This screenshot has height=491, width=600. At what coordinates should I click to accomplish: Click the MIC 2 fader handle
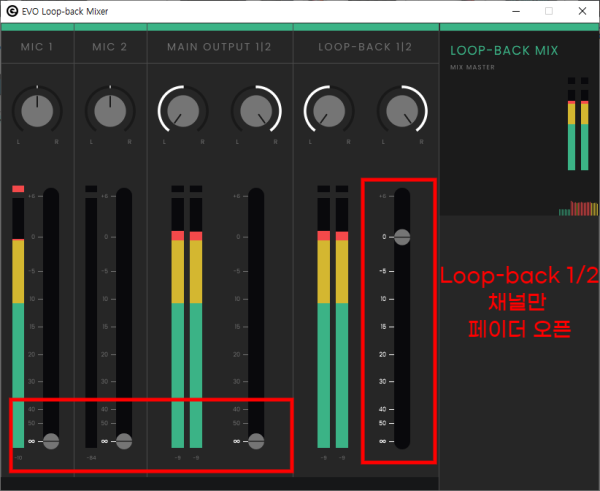(124, 441)
